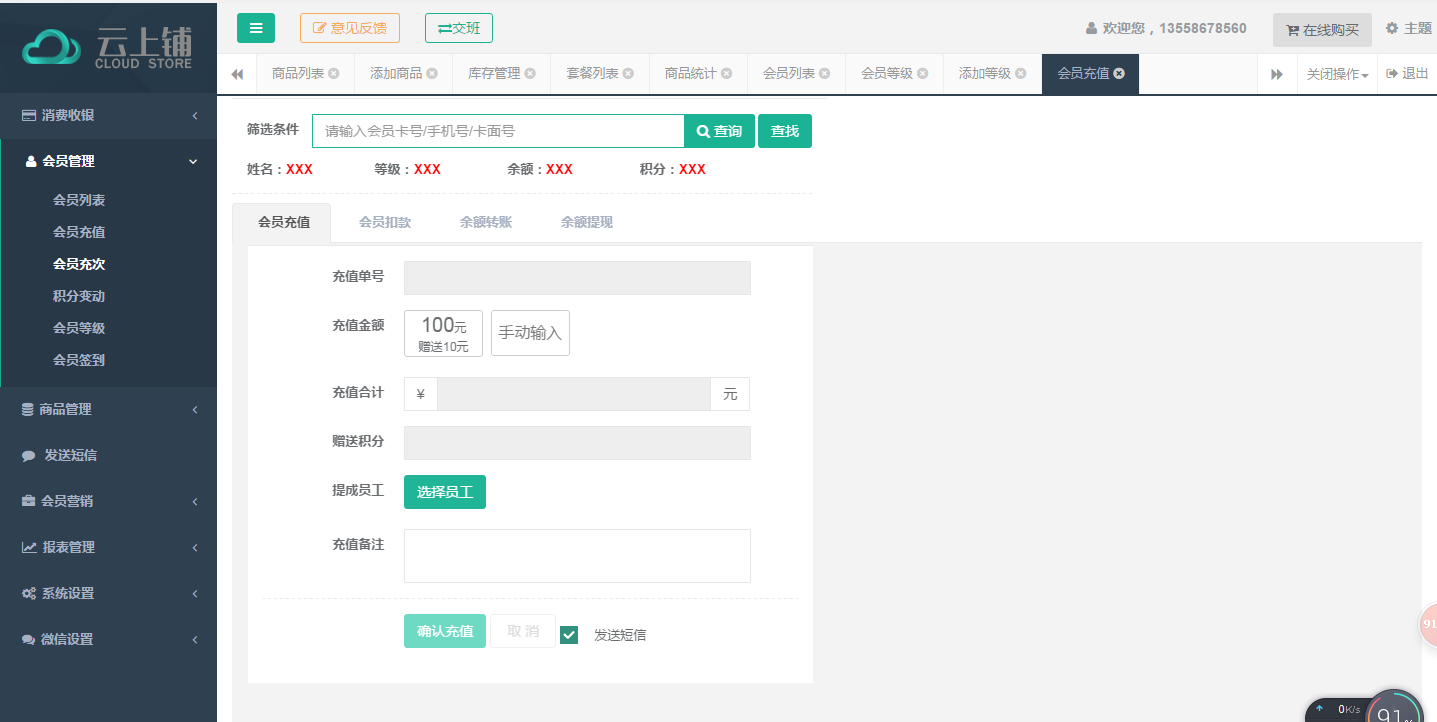Image resolution: width=1437 pixels, height=722 pixels.
Task: Click the 云上铺 Cloud Store logo
Action: 108,47
